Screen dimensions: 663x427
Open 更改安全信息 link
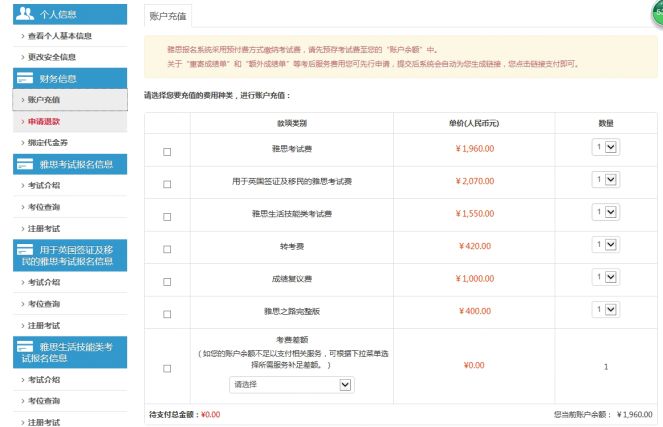[52, 57]
